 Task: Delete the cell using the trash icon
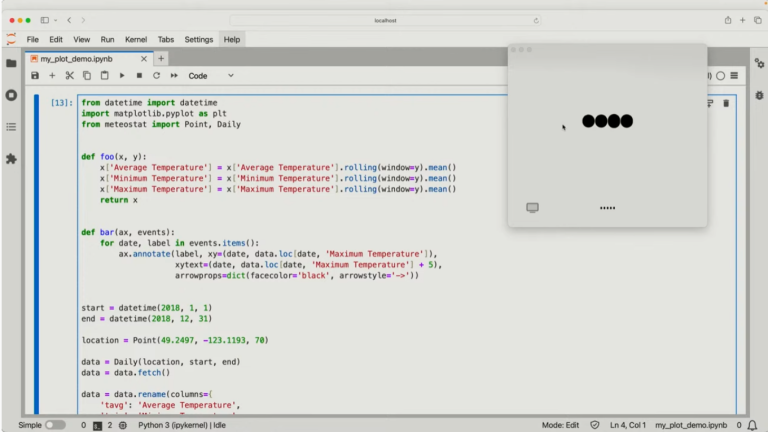pyautogui.click(x=726, y=103)
